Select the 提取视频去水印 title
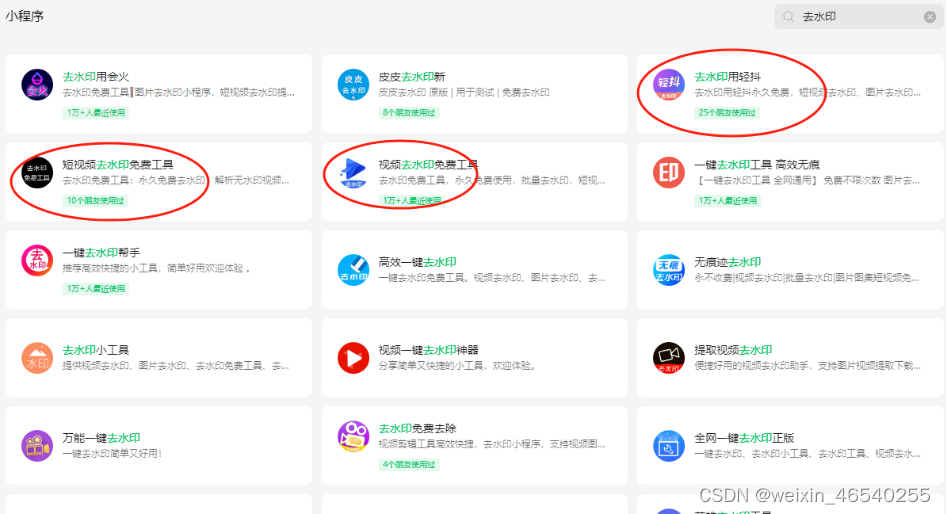946x514 pixels. tap(734, 351)
